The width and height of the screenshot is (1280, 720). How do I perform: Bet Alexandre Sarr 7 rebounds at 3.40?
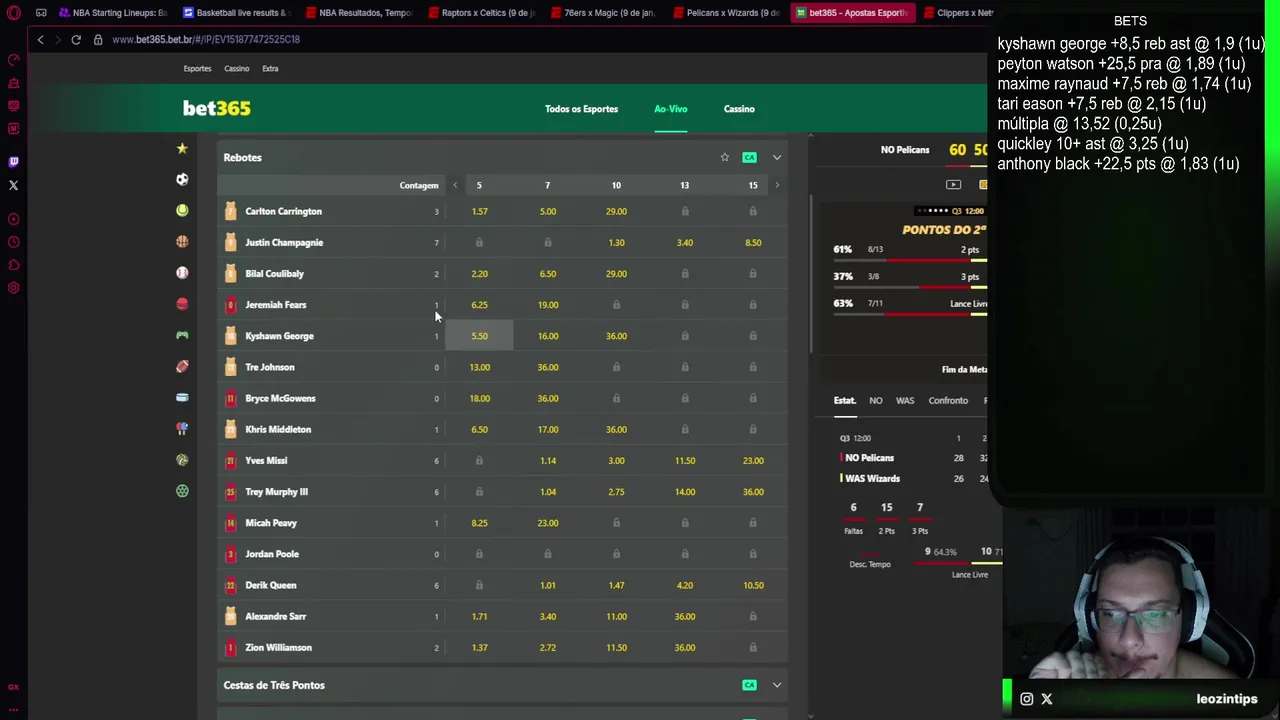548,616
